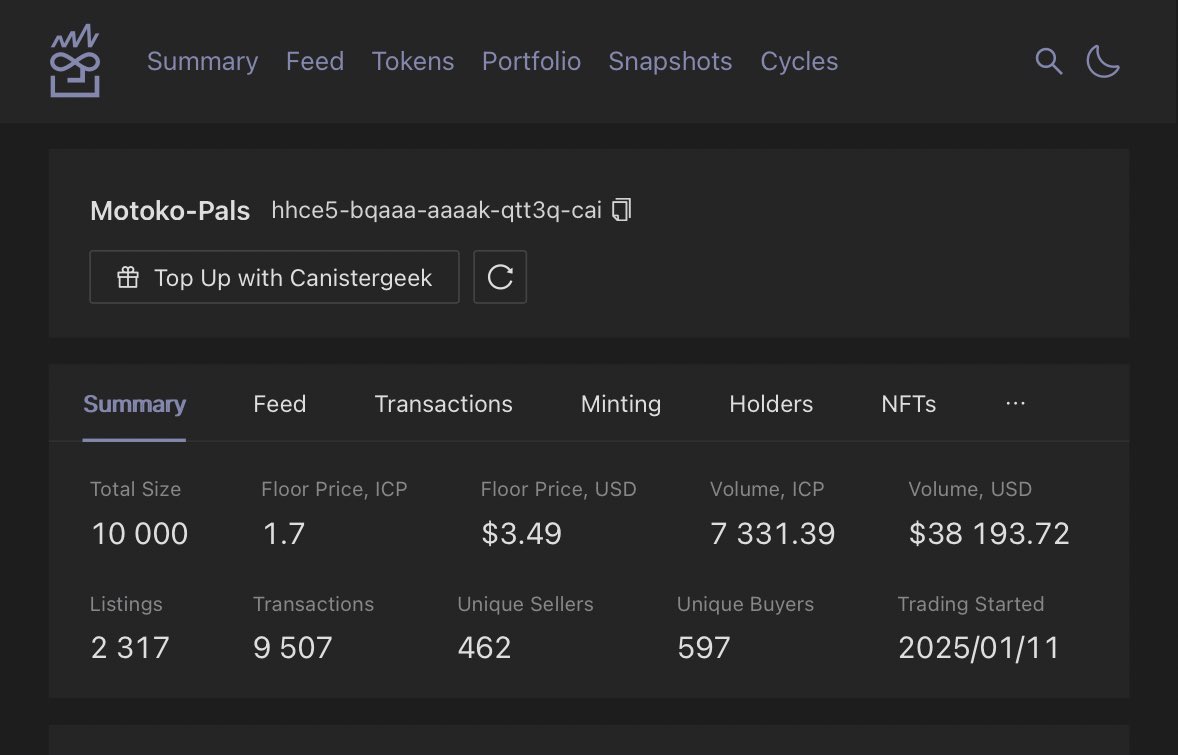The image size is (1178, 755).
Task: Click the site logo icon
Action: coord(75,62)
